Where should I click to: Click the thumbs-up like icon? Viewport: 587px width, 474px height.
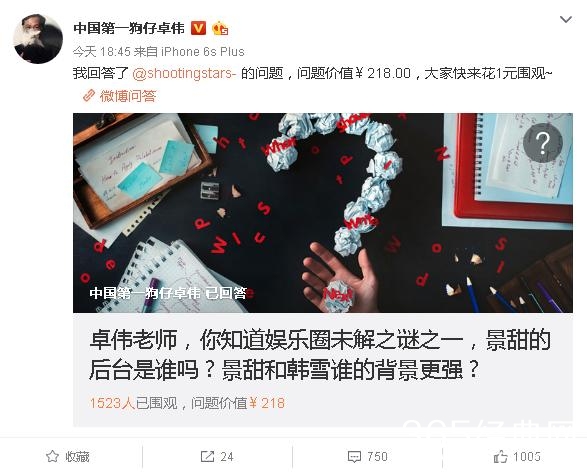coord(501,456)
